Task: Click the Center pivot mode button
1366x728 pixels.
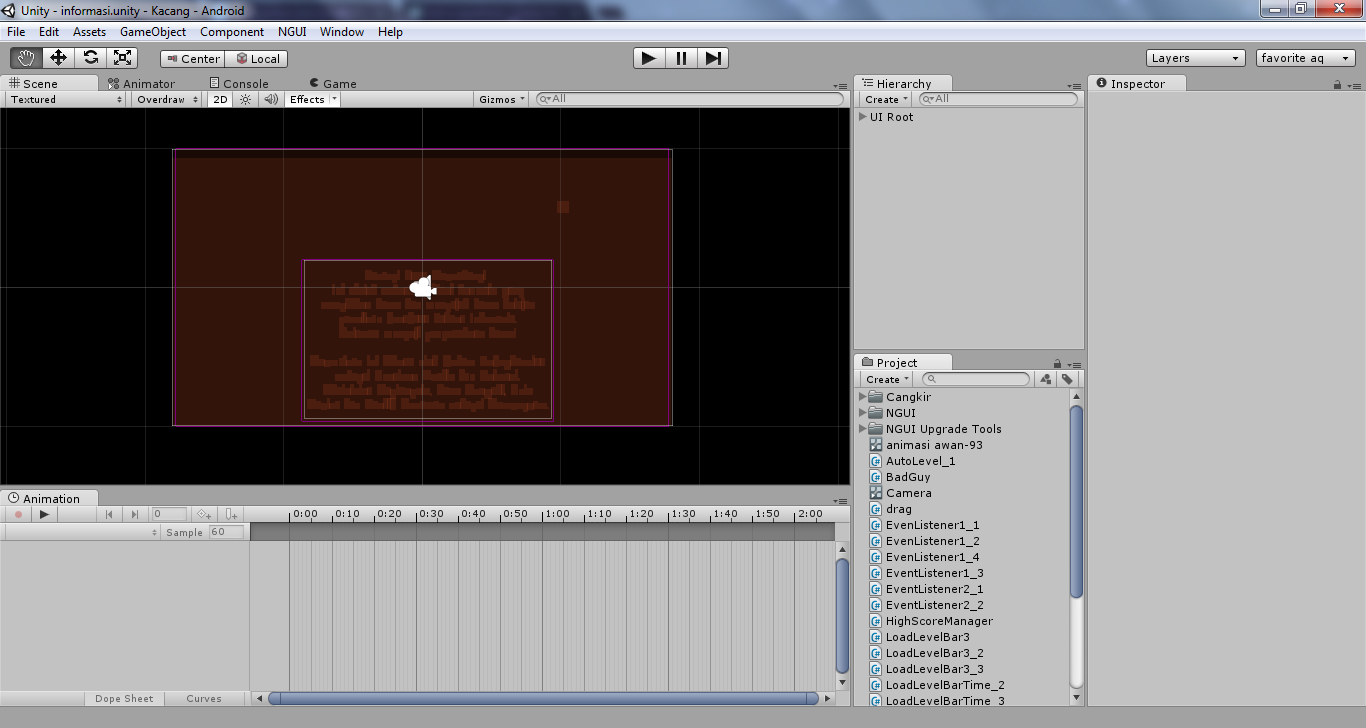Action: (x=193, y=59)
